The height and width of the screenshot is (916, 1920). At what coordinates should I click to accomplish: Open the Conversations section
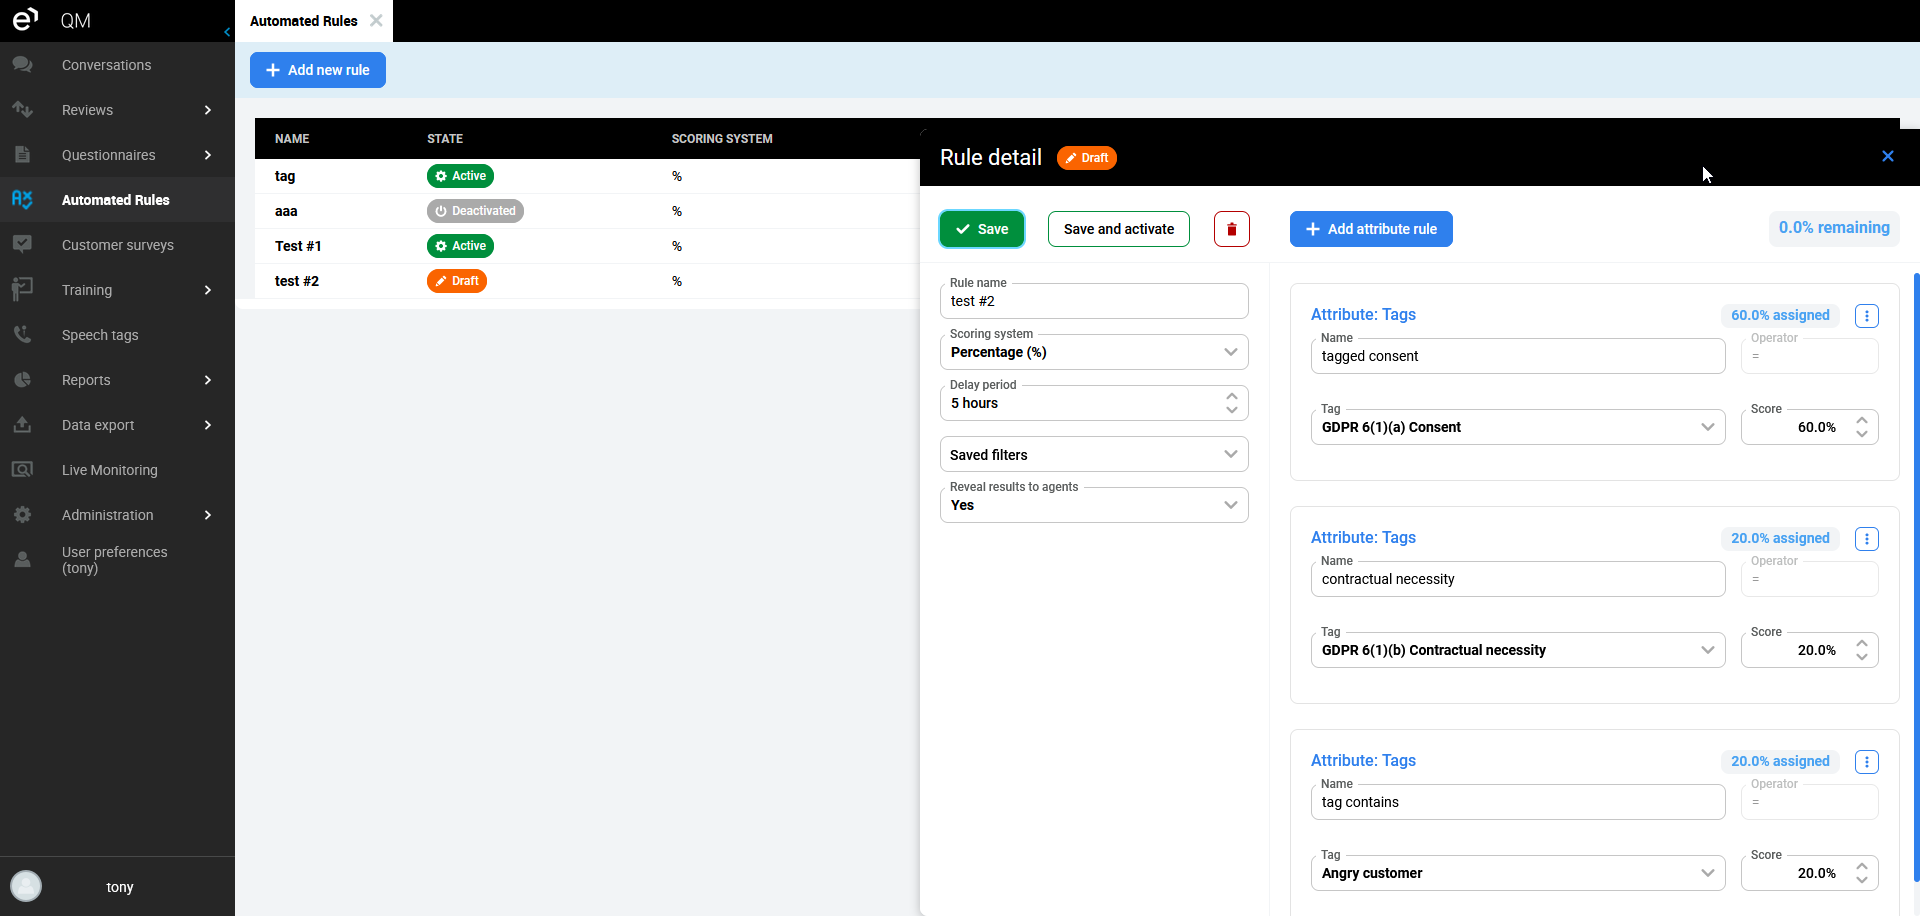106,64
